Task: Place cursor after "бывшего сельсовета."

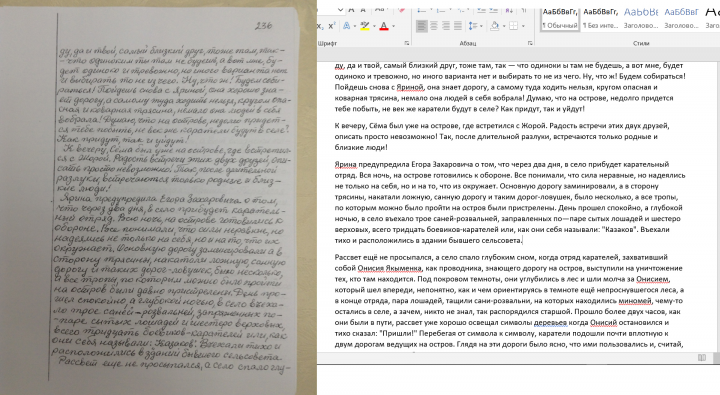Action: [x=523, y=240]
